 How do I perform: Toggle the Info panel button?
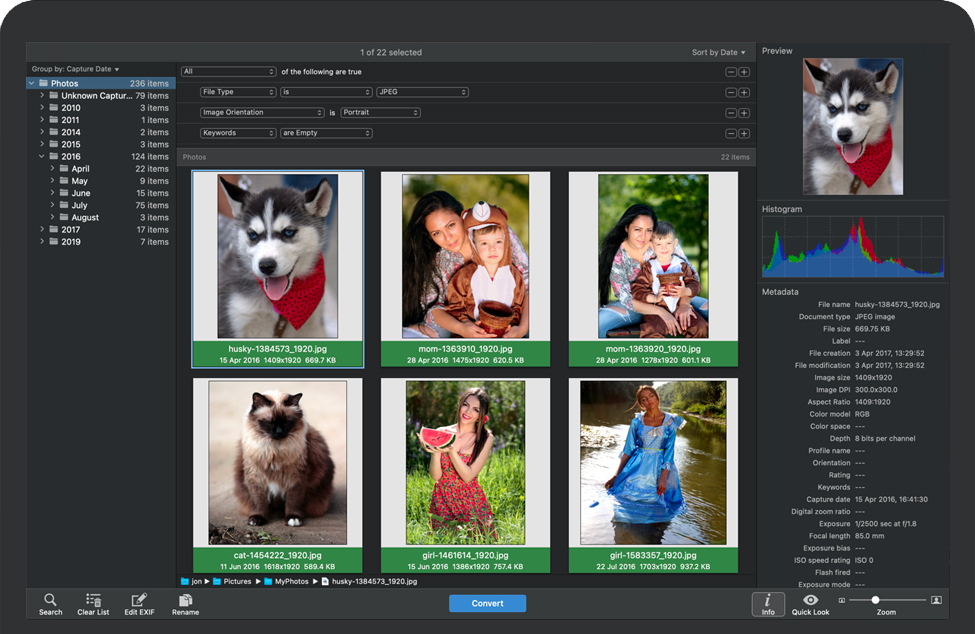(767, 603)
